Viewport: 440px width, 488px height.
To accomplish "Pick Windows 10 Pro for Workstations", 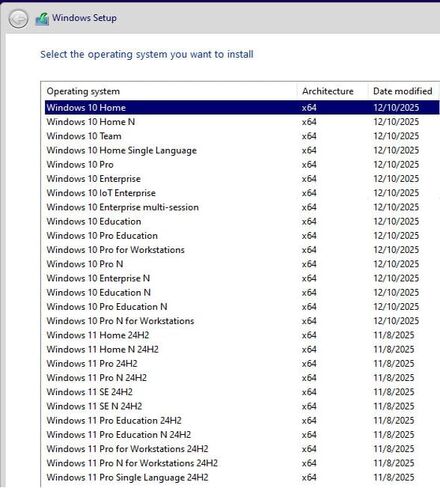I will (x=242, y=250).
